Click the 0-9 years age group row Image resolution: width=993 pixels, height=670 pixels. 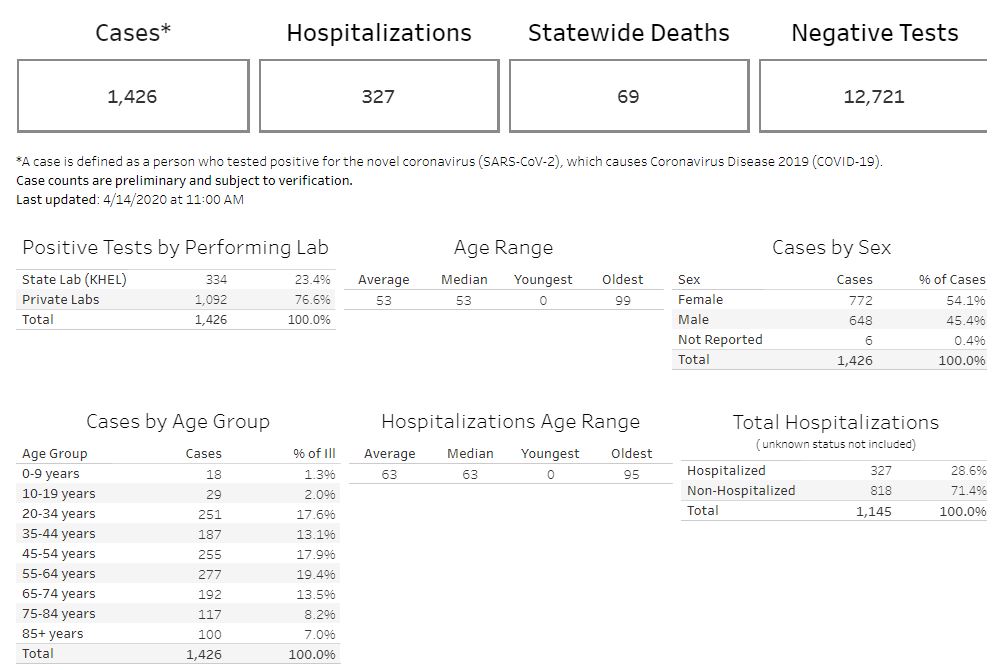coord(51,474)
